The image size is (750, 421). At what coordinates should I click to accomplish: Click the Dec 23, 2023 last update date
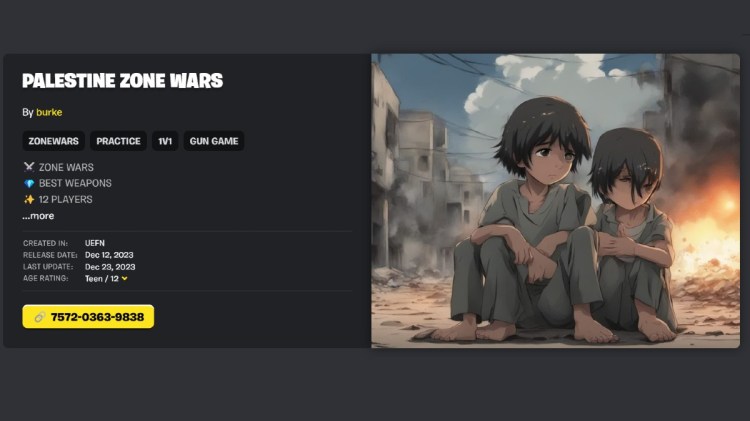point(110,267)
